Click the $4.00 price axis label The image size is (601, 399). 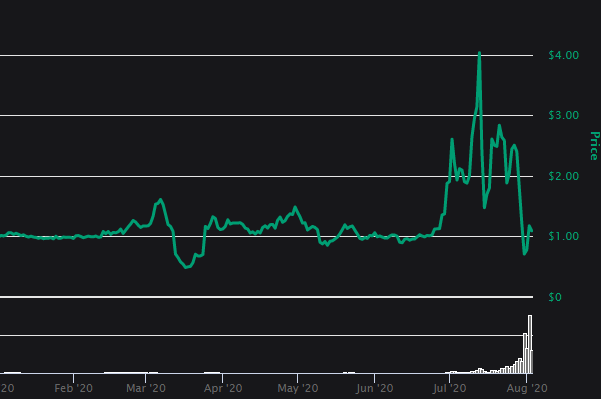[x=563, y=55]
